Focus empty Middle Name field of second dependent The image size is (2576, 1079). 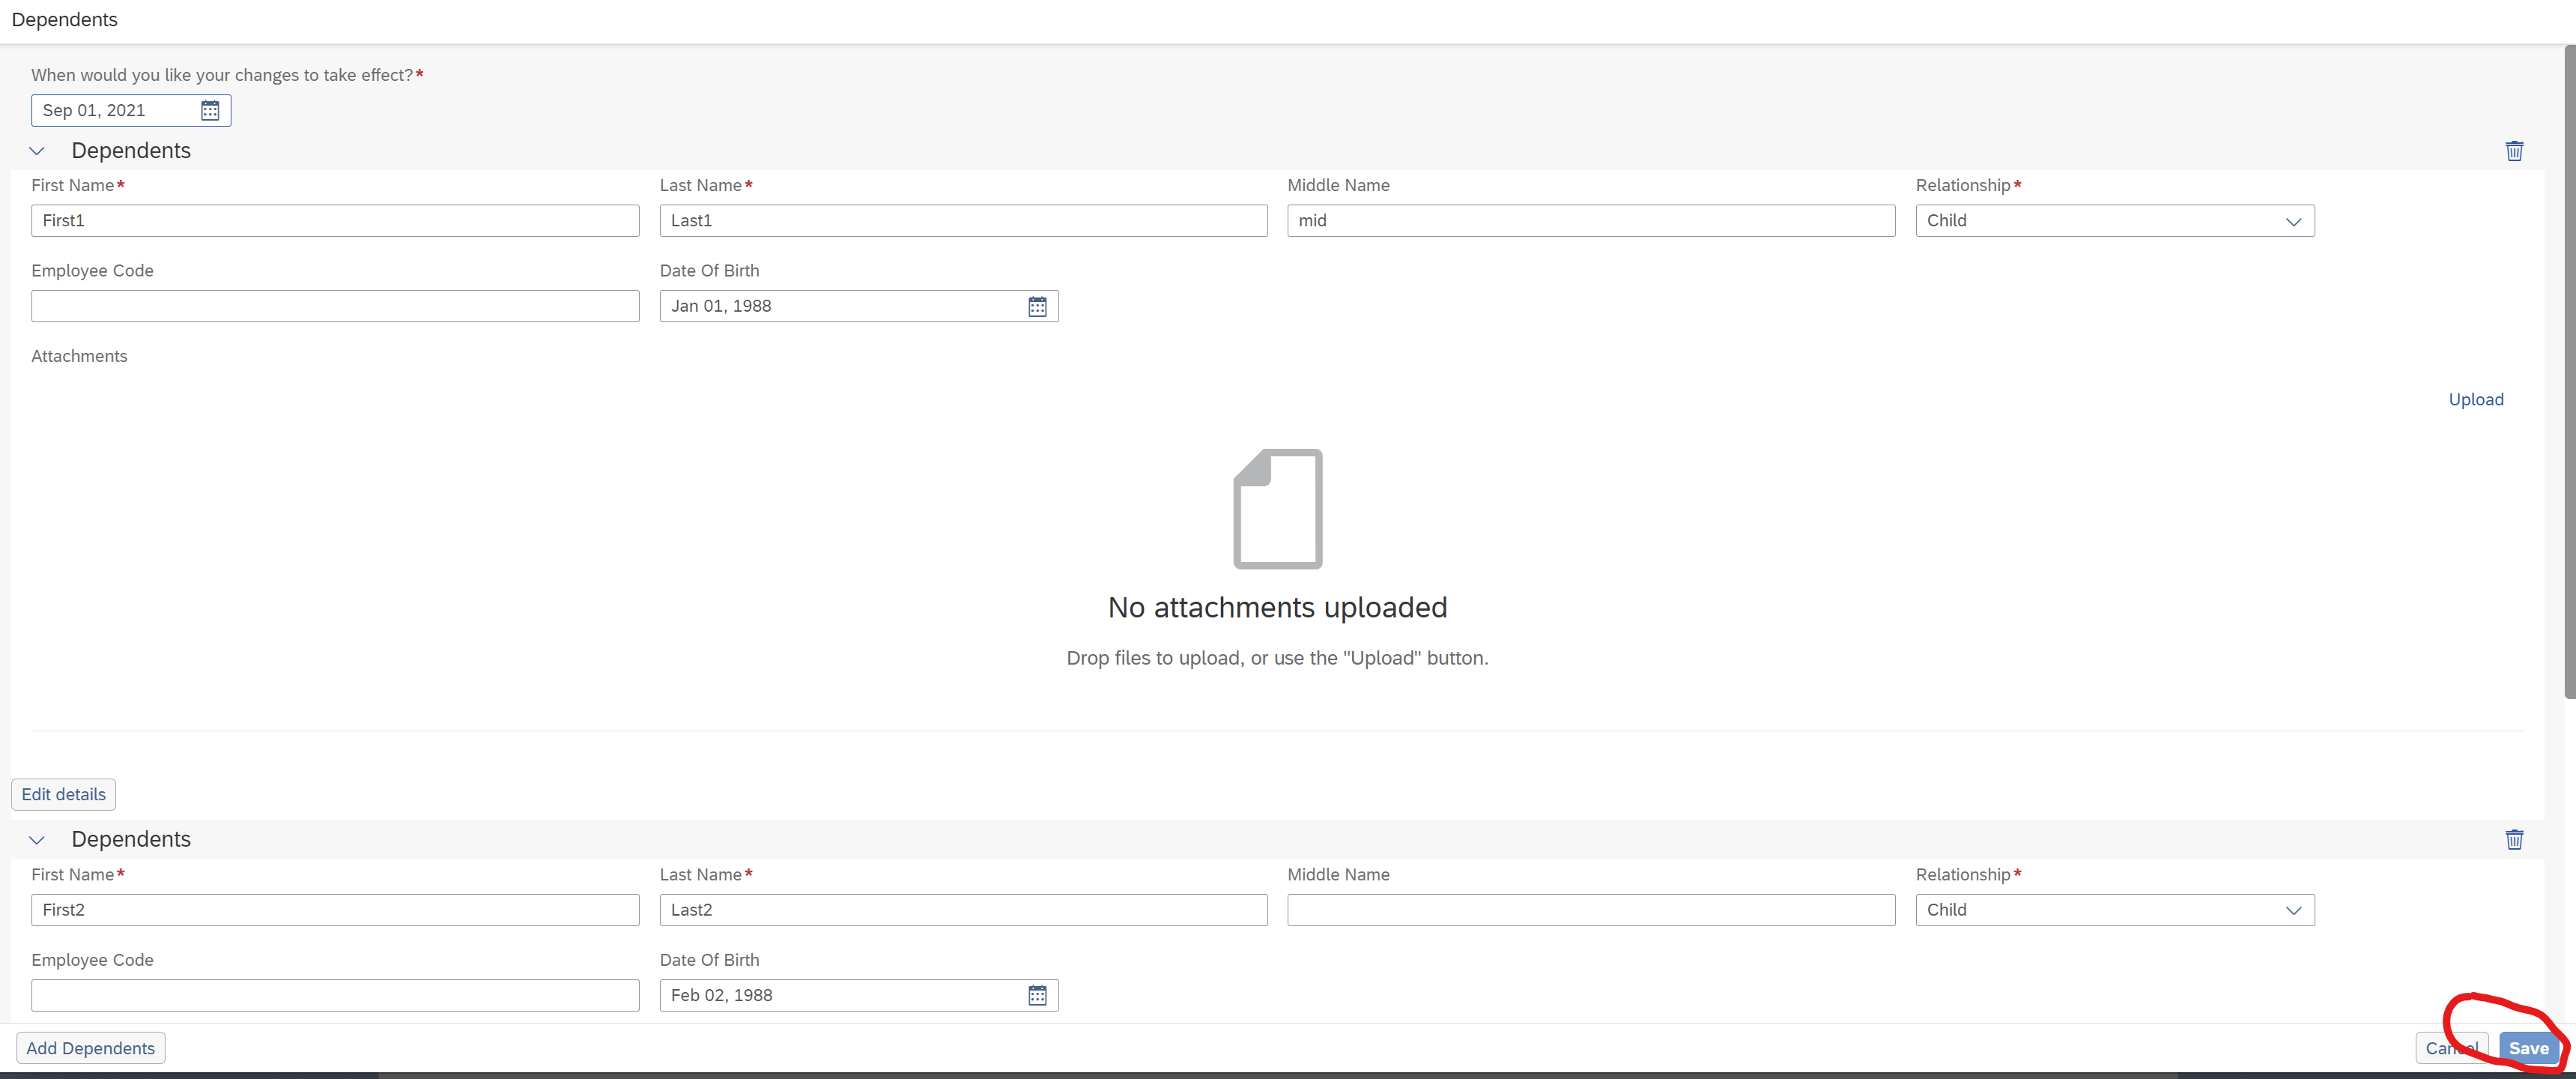[x=1591, y=910]
